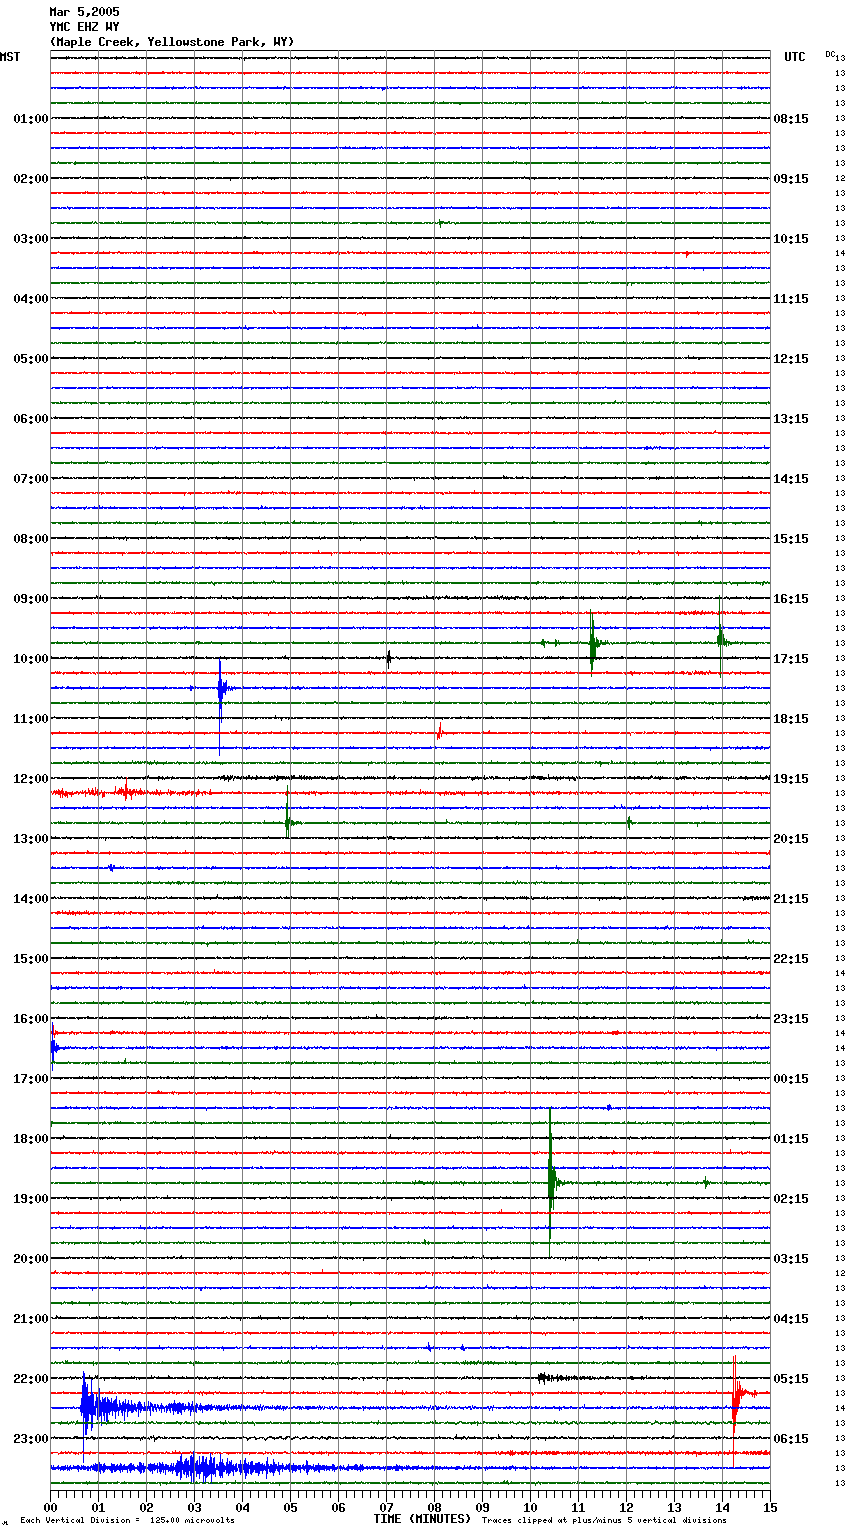This screenshot has height=1534, width=850.
Task: Click the 'TIME (MINUTES)' axis title
Action: 422,1519
